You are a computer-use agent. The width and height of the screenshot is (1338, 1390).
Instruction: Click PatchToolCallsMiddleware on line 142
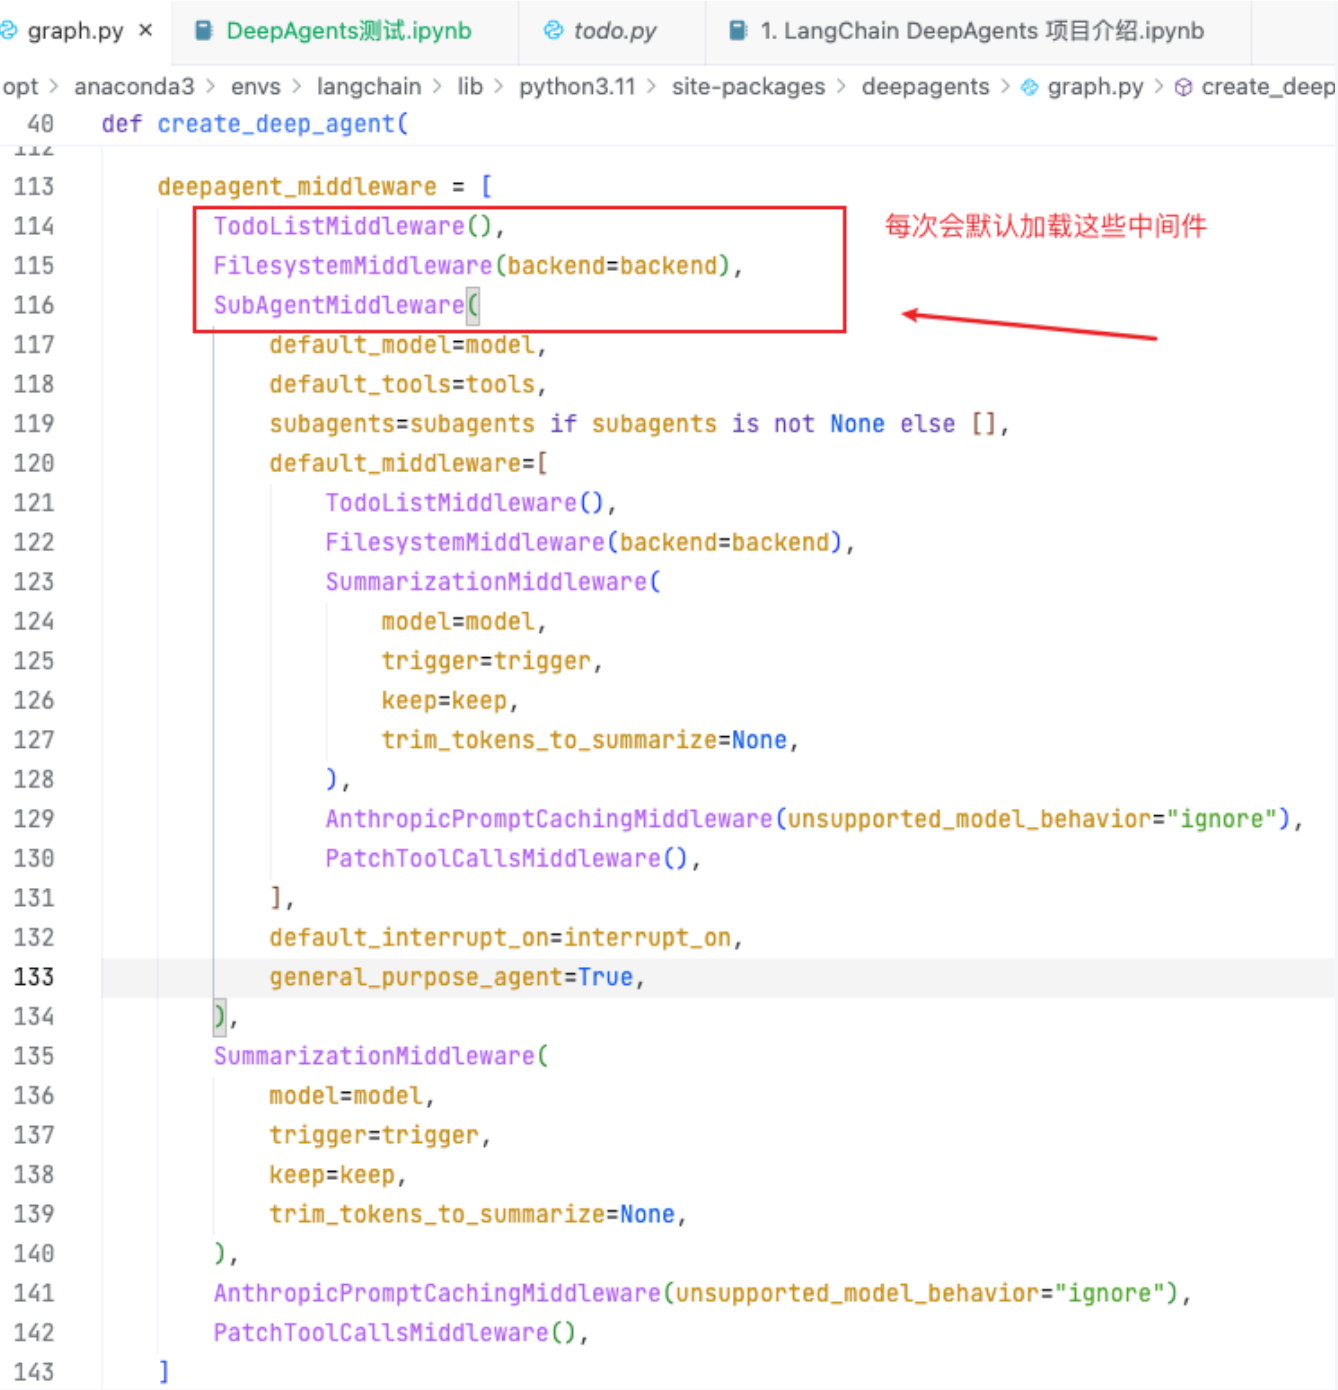[380, 1333]
